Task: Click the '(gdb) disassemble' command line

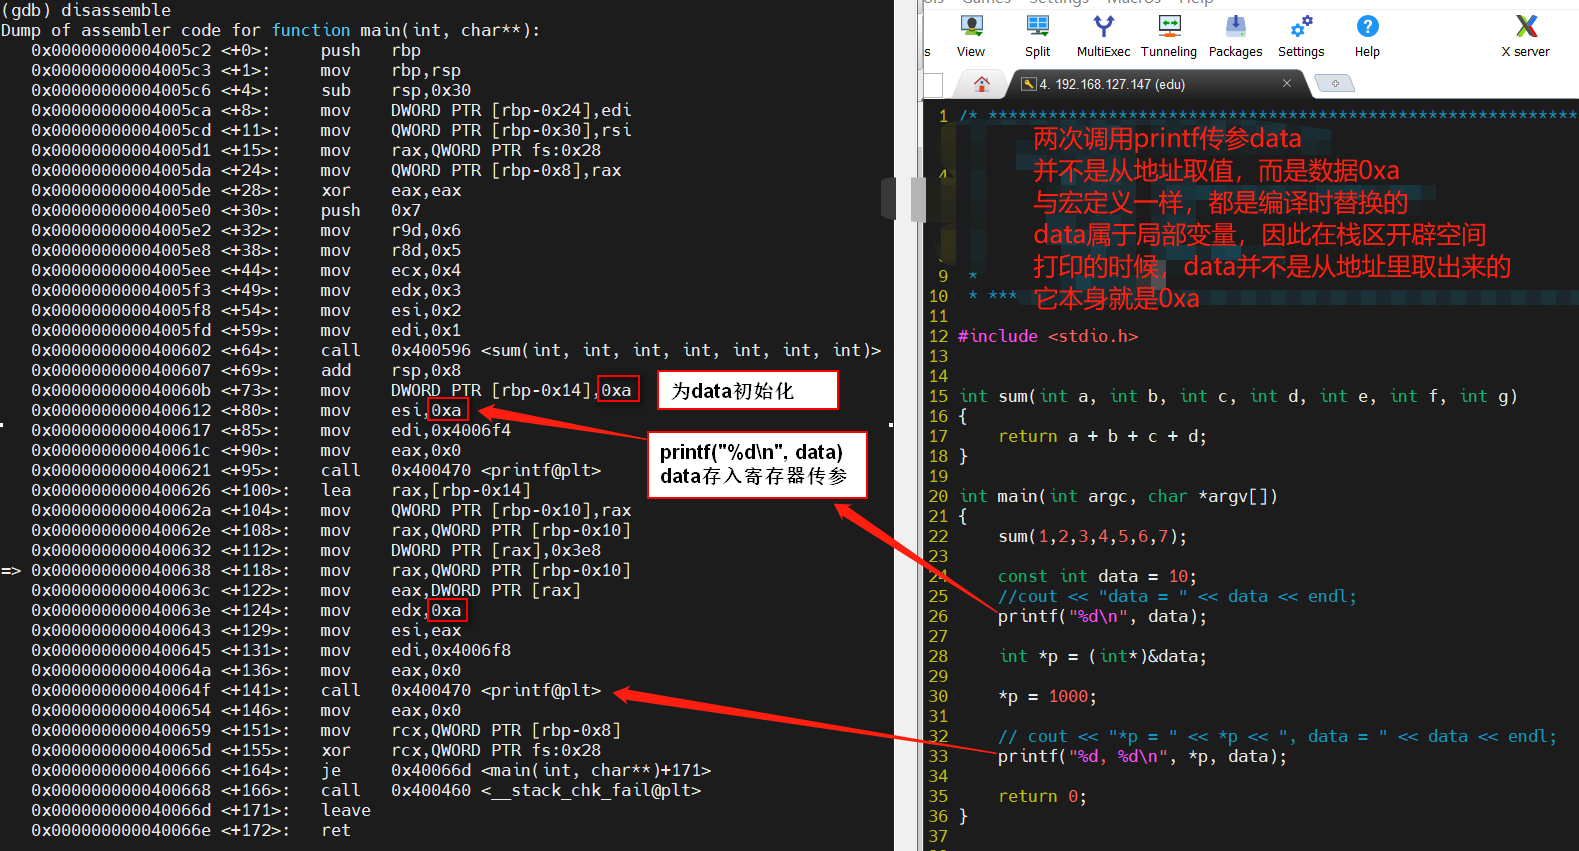Action: click(86, 10)
